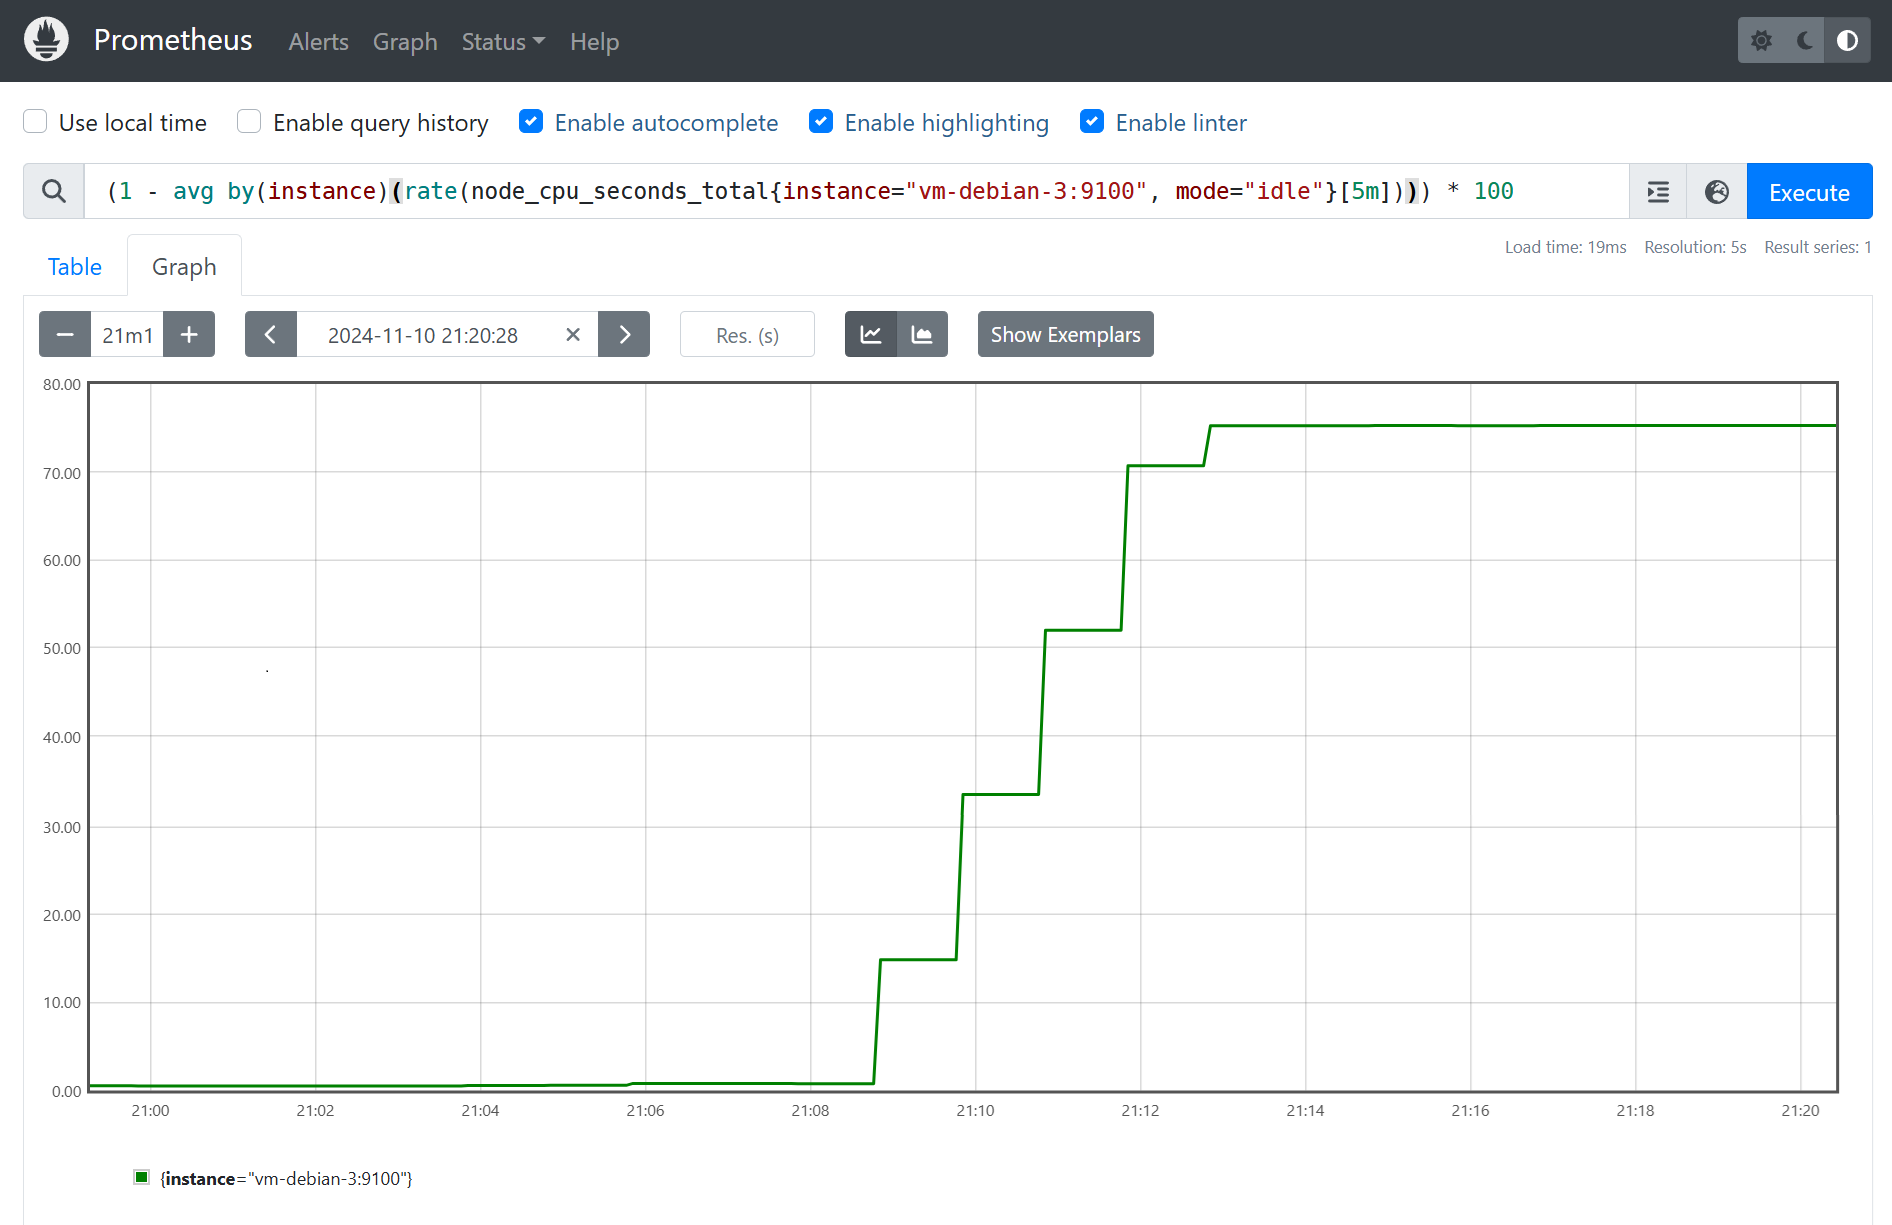The width and height of the screenshot is (1892, 1225).
Task: Toggle Use local time checkbox
Action: pos(35,122)
